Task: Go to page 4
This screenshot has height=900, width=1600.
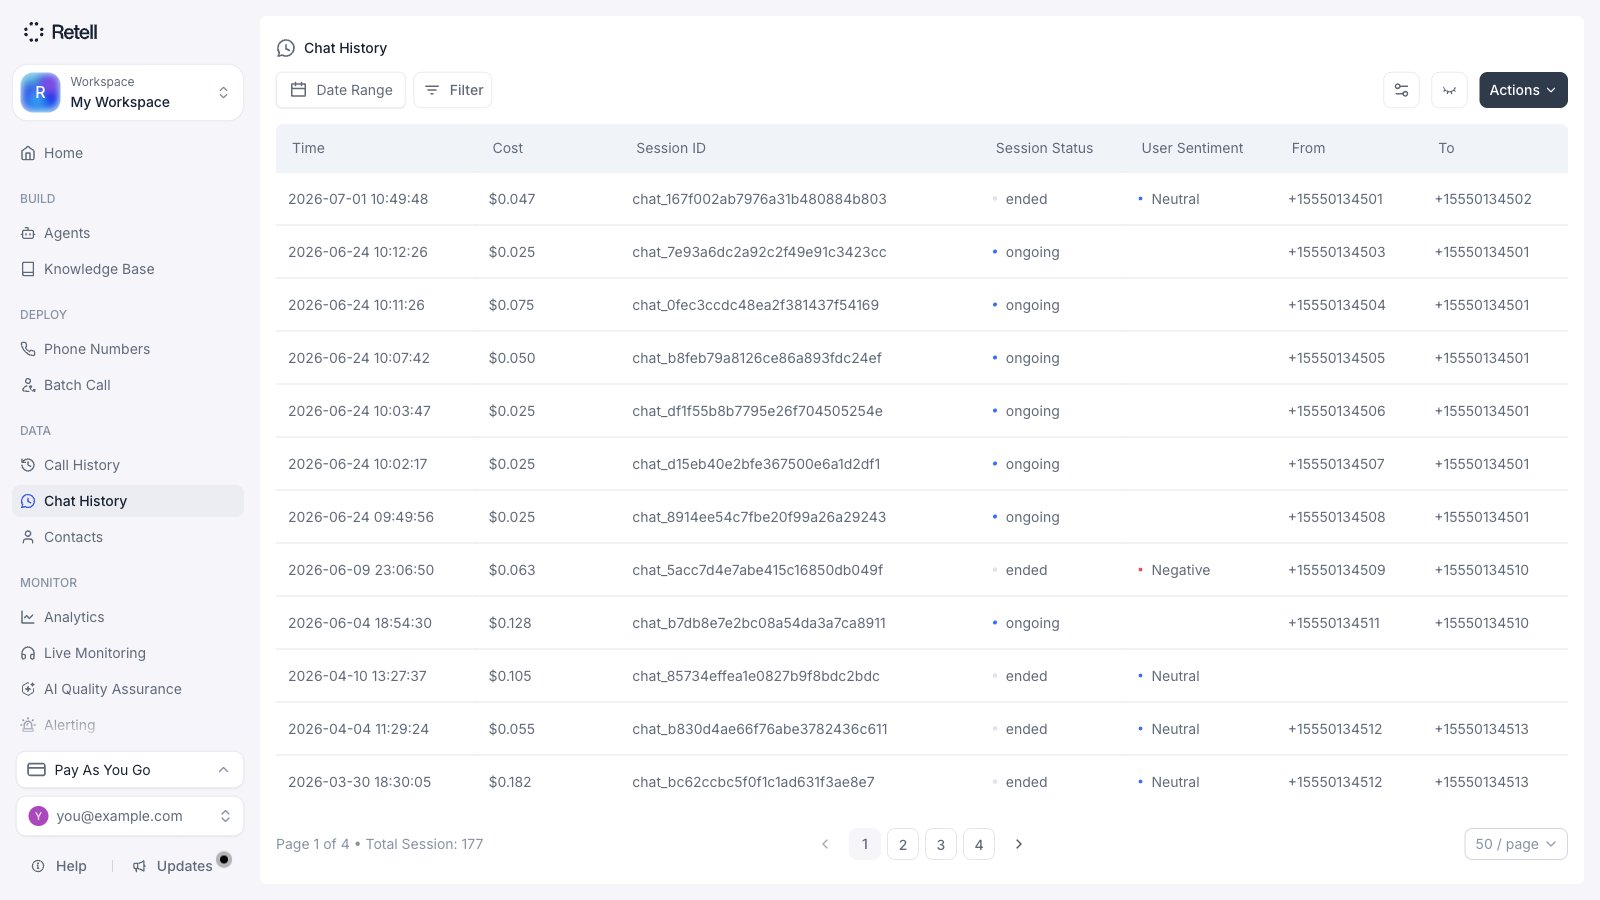Action: pos(979,844)
